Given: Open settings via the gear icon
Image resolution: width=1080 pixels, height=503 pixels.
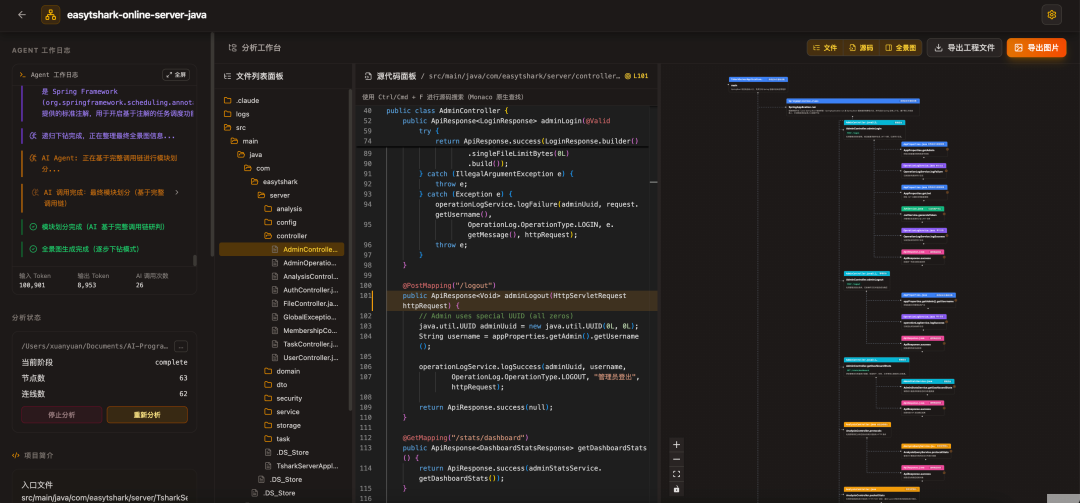Looking at the screenshot, I should (x=1050, y=15).
